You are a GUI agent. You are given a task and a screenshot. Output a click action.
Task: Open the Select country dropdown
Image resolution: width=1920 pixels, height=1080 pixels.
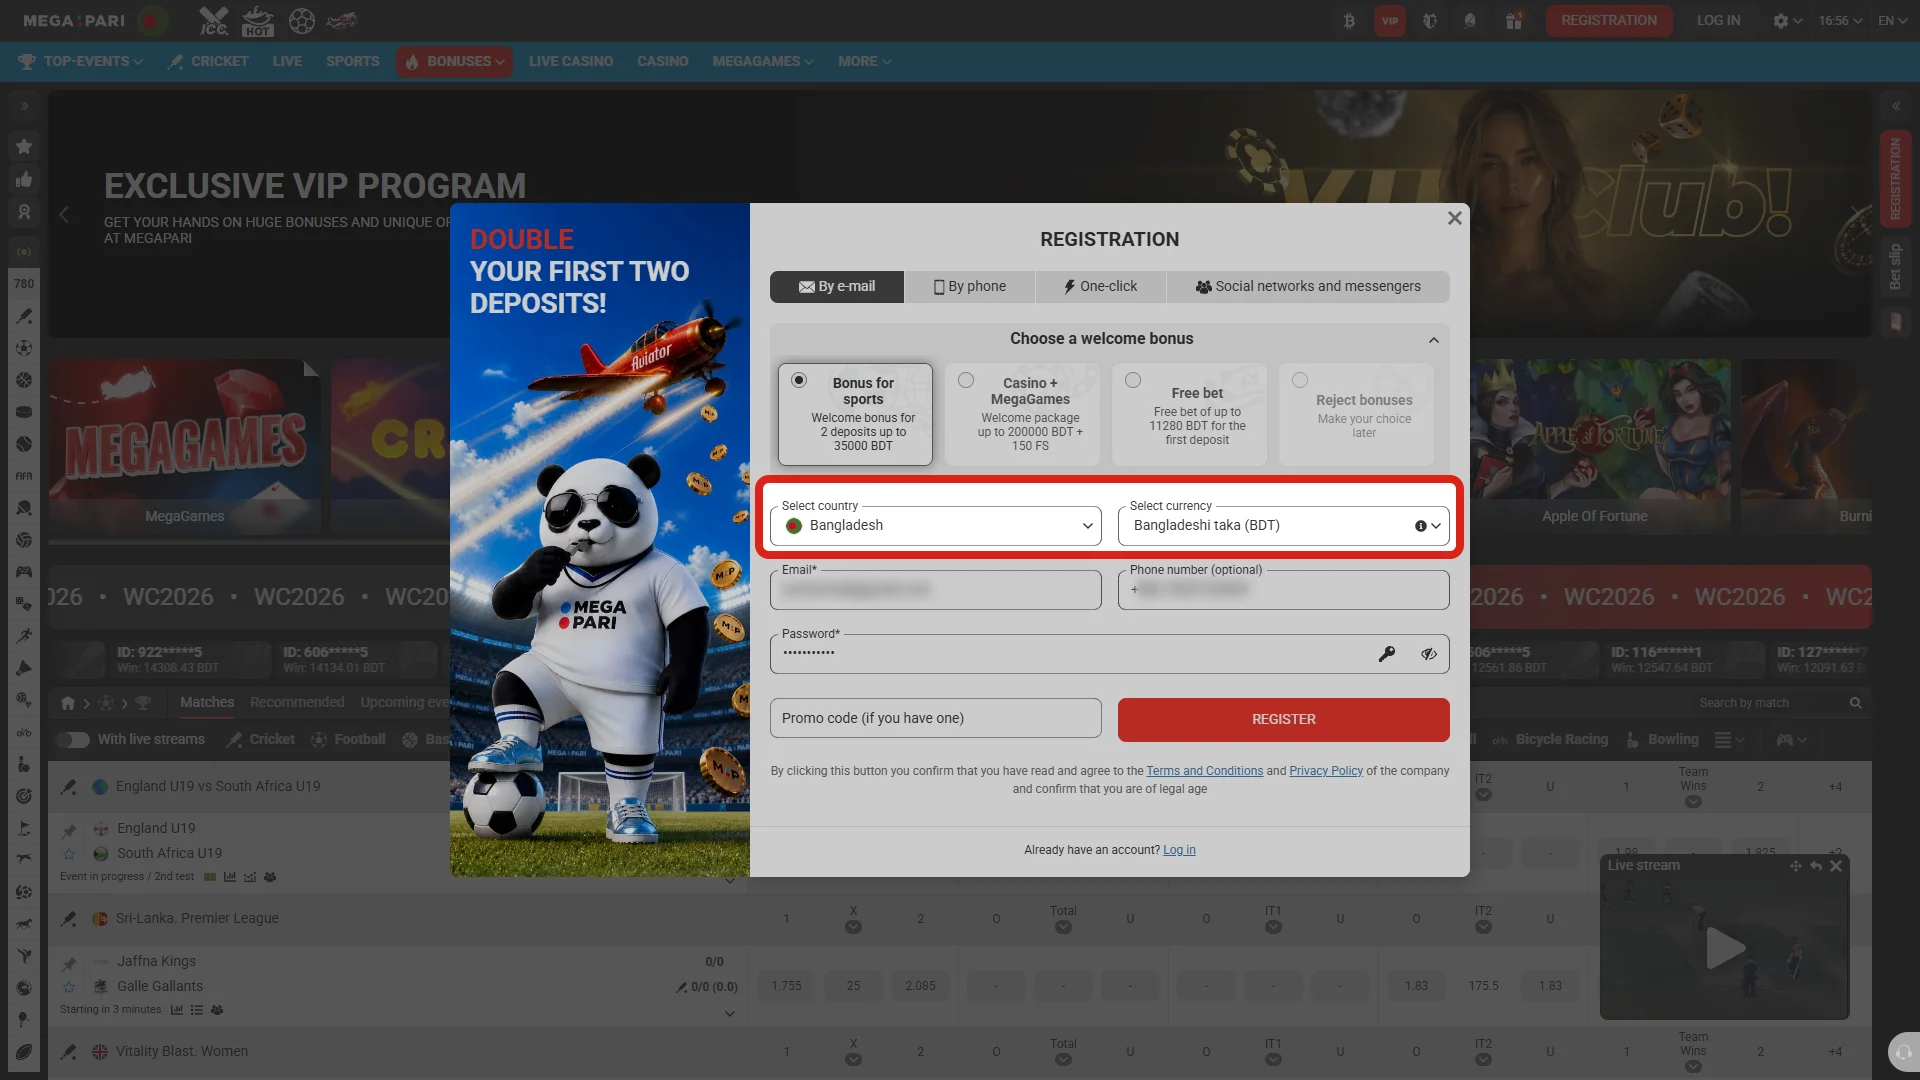[x=936, y=526]
